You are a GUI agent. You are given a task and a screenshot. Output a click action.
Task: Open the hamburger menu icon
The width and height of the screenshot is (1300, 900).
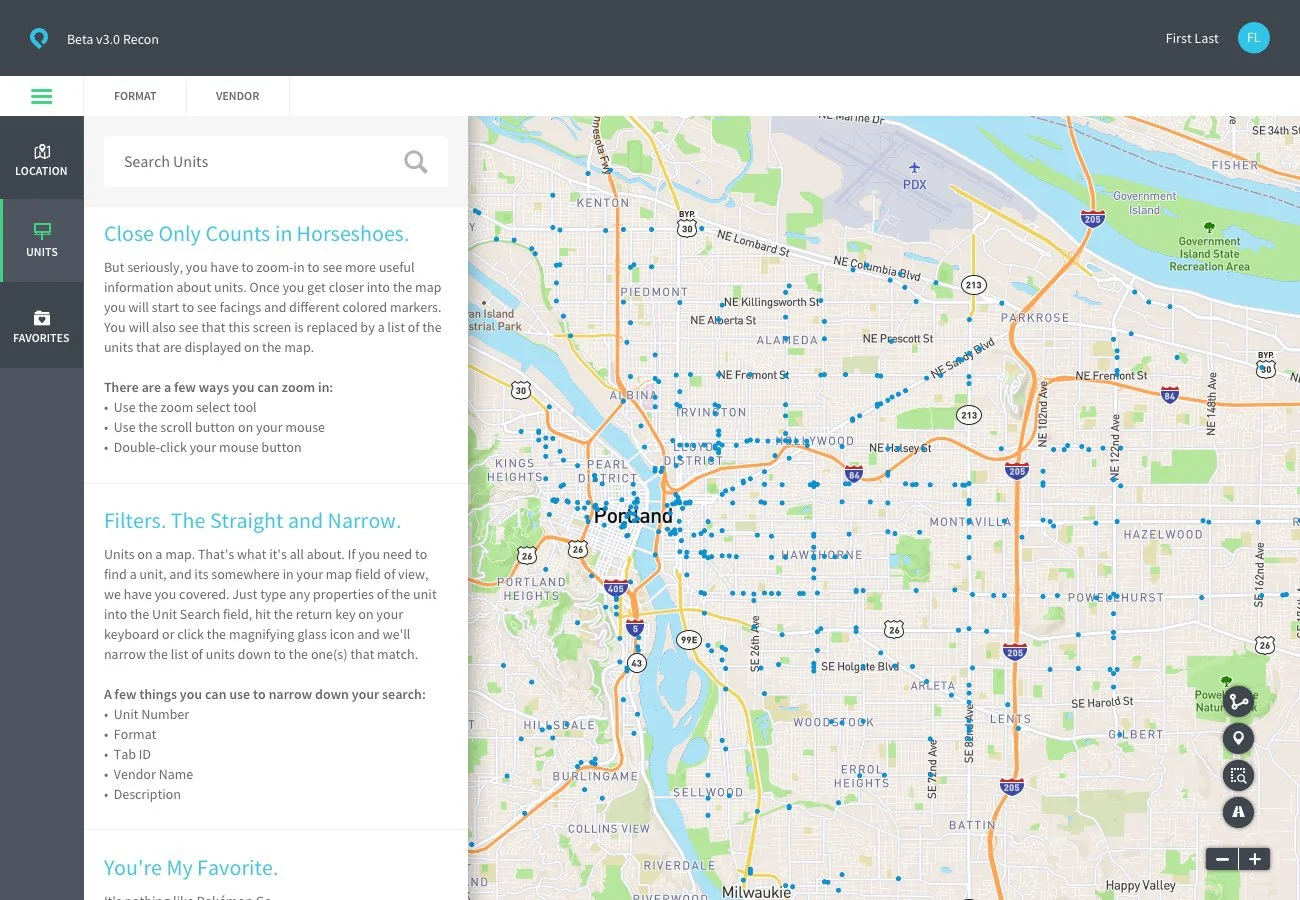point(42,96)
